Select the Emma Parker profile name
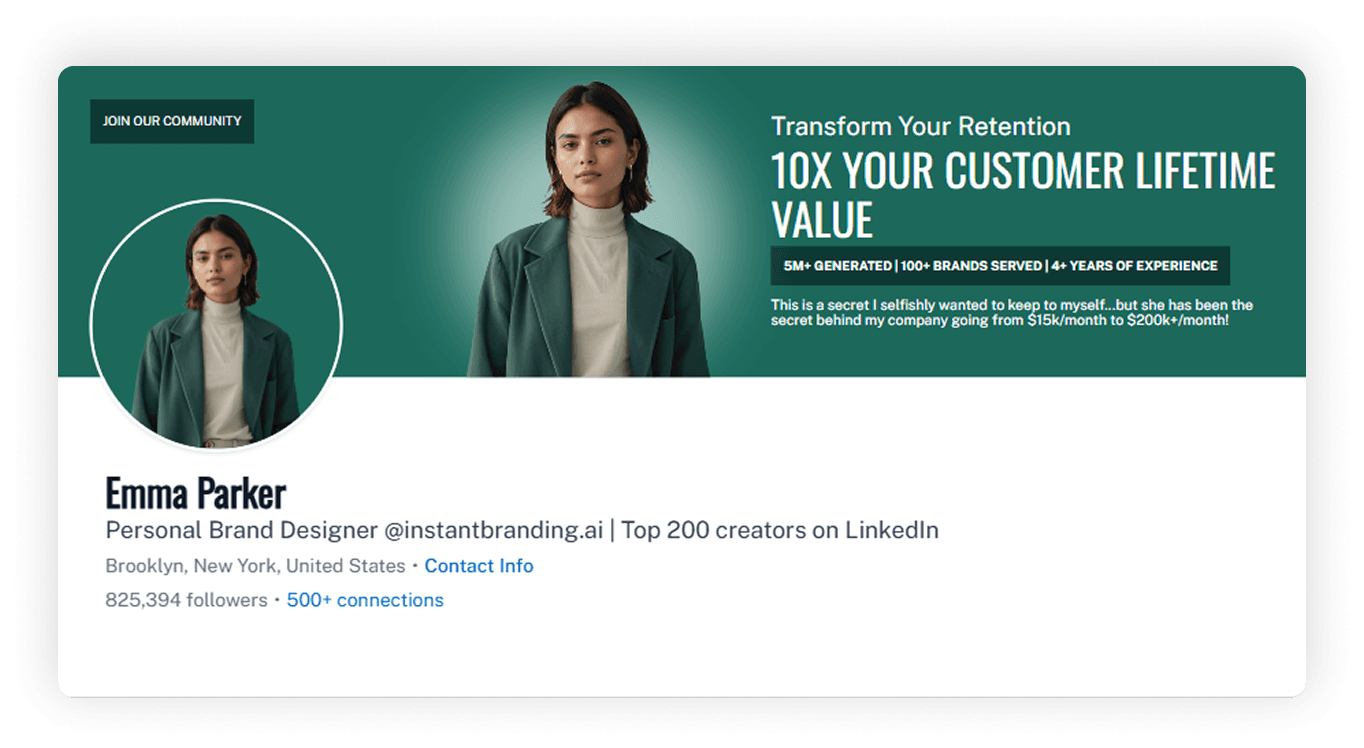The height and width of the screenshot is (748, 1364). [x=196, y=493]
